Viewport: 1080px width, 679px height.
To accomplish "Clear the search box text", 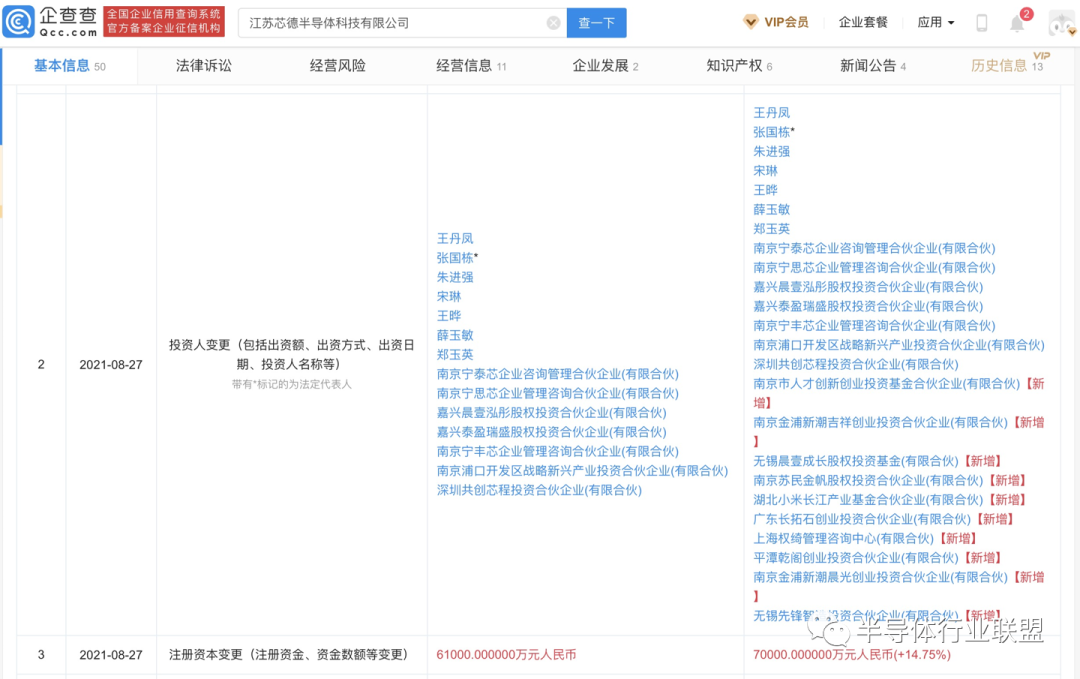I will (x=553, y=23).
